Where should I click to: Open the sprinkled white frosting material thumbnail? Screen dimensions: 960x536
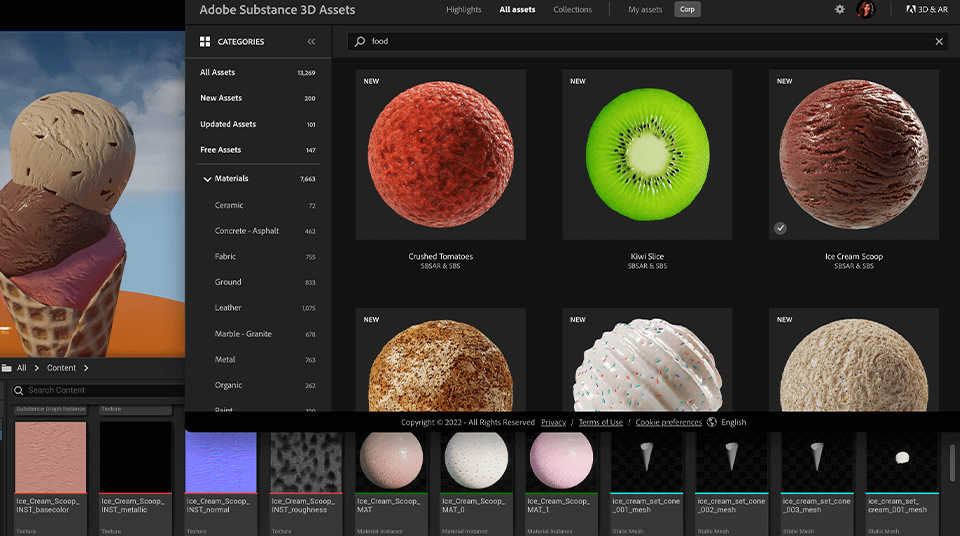[x=647, y=360]
